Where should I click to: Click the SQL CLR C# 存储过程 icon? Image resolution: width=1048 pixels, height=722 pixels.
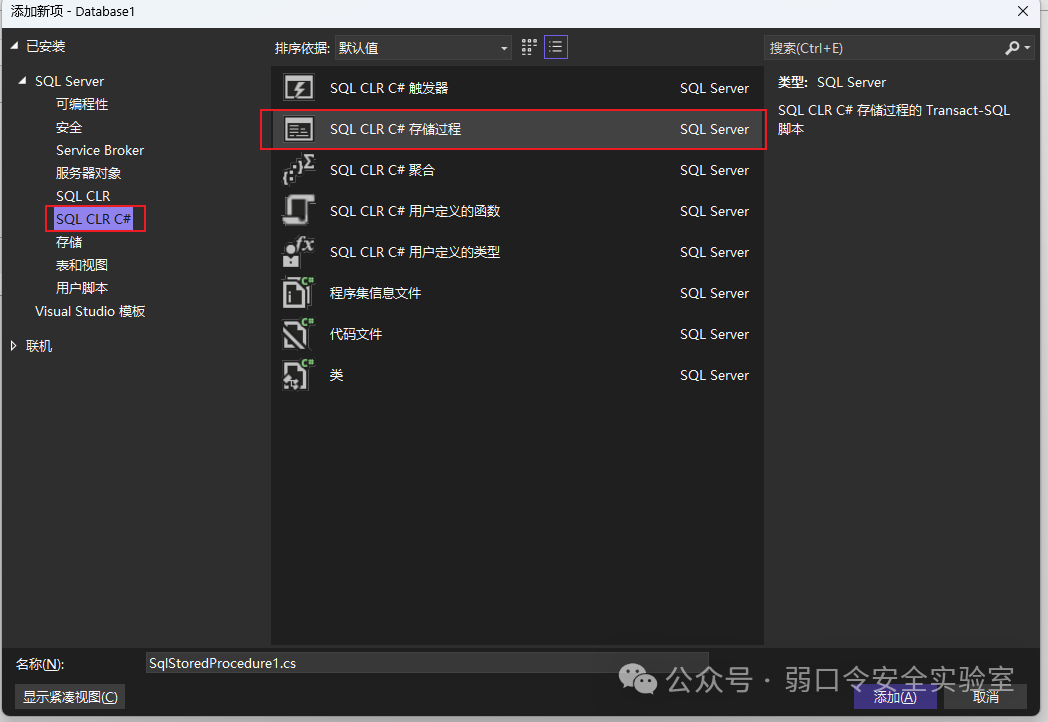(x=298, y=129)
